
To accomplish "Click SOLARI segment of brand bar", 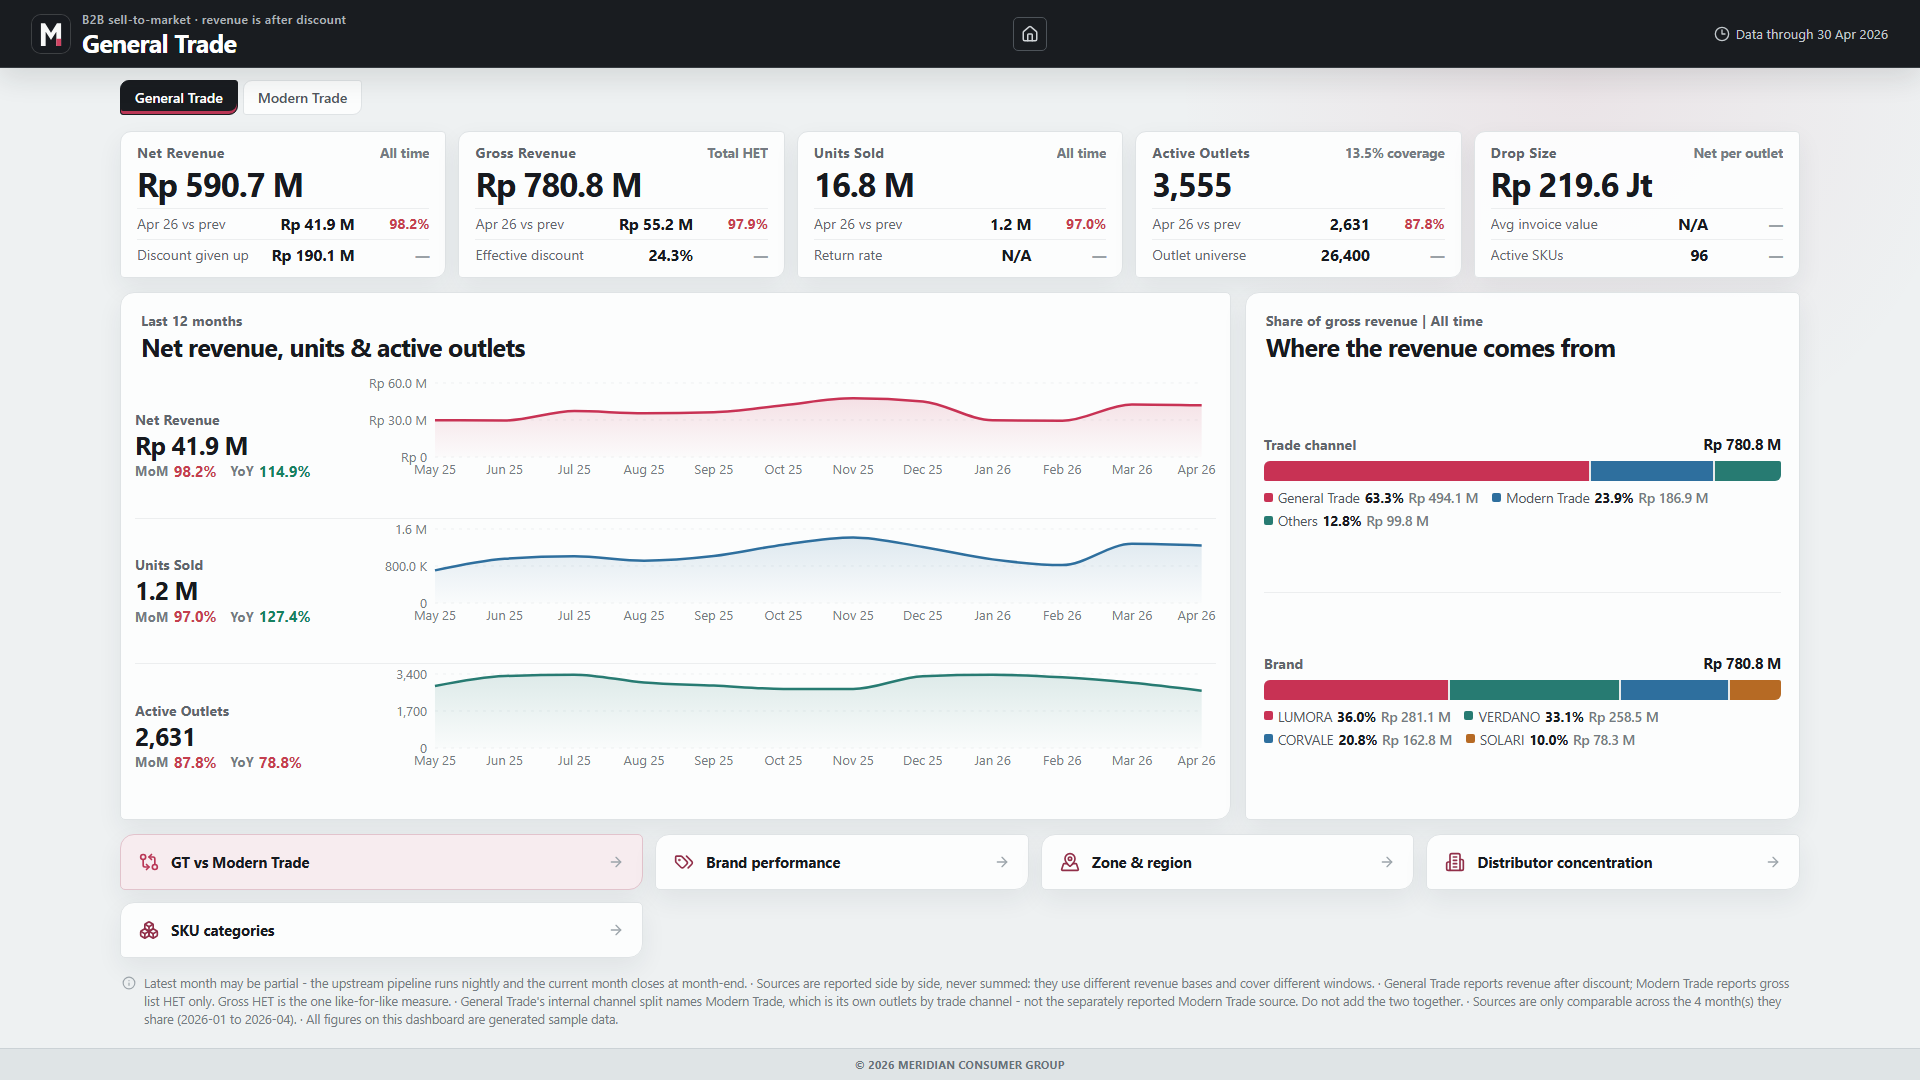I will click(x=1755, y=690).
